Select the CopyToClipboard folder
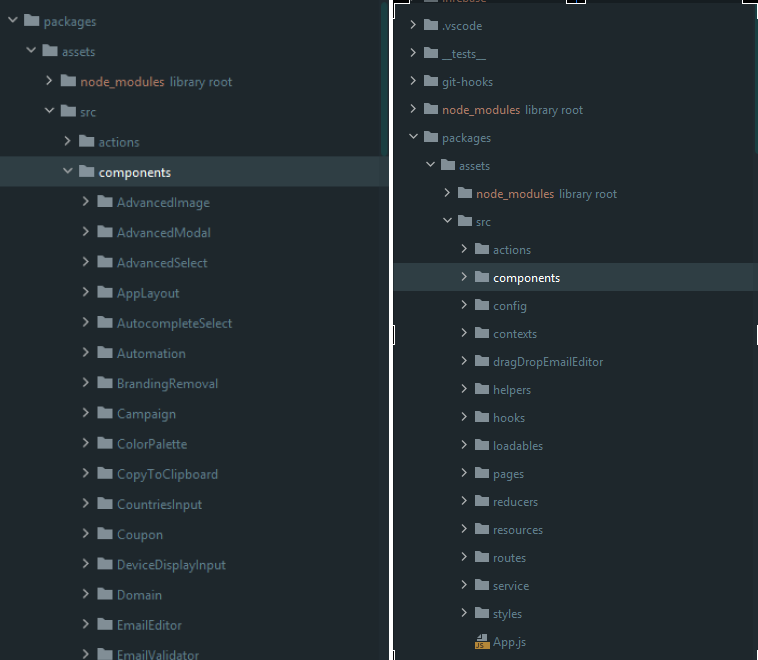 (x=167, y=474)
